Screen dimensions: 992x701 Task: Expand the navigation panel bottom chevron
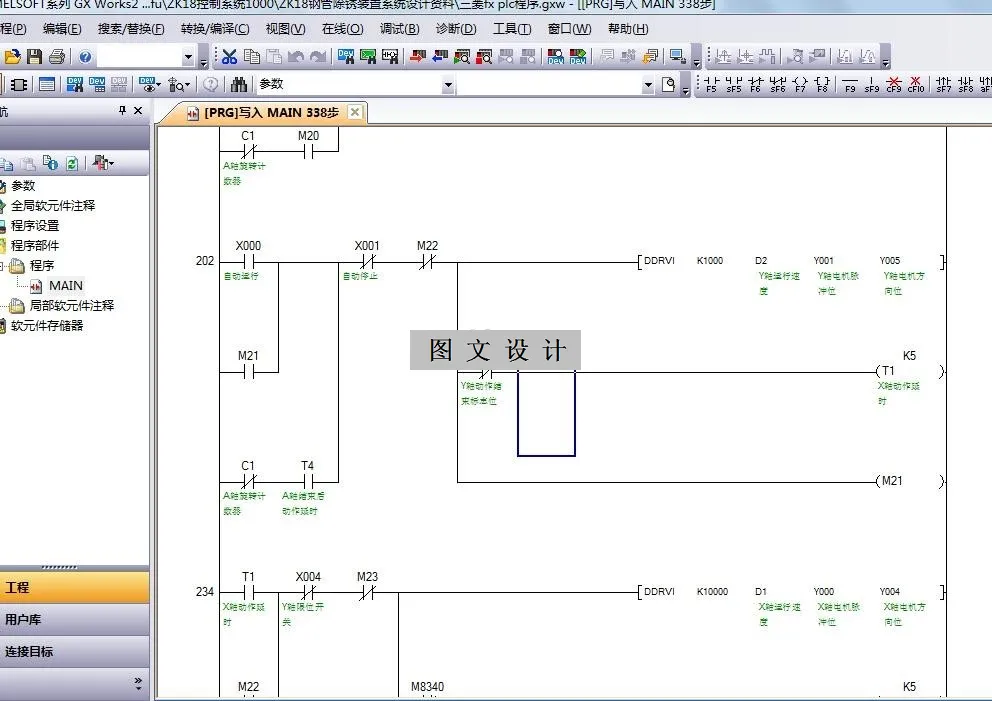tap(138, 683)
